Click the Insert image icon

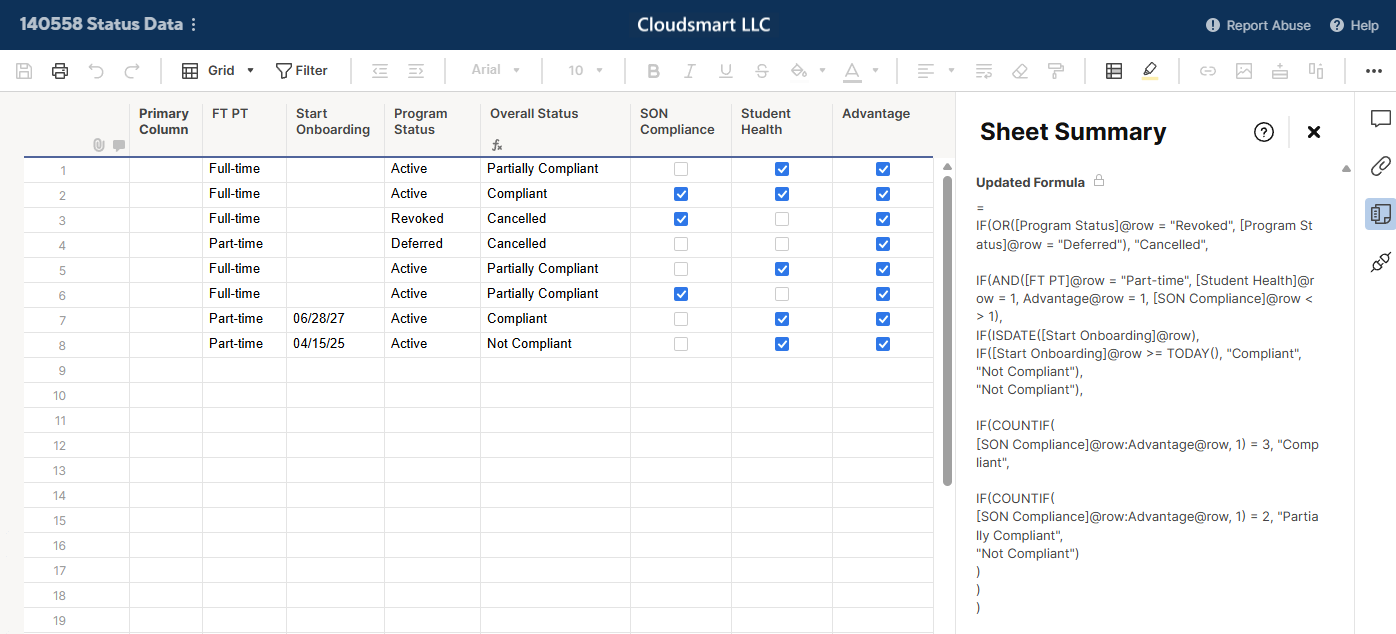coord(1244,71)
